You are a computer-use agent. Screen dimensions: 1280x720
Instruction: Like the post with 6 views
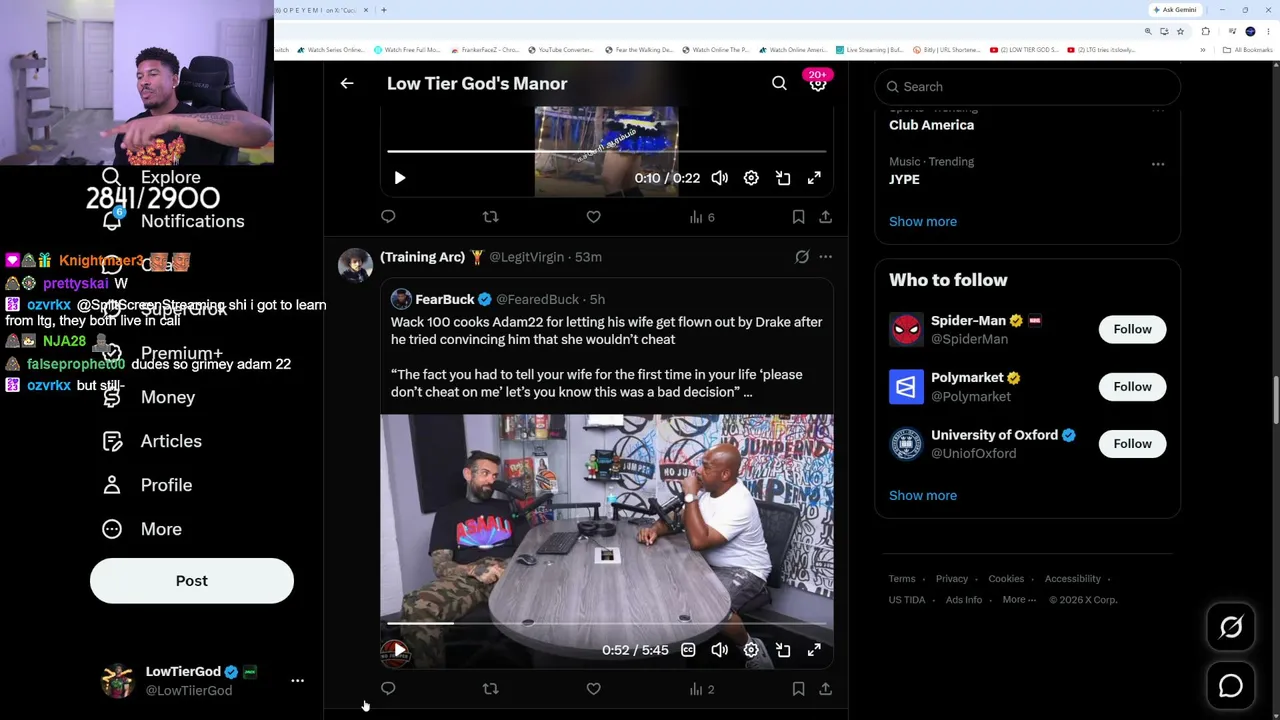point(593,217)
